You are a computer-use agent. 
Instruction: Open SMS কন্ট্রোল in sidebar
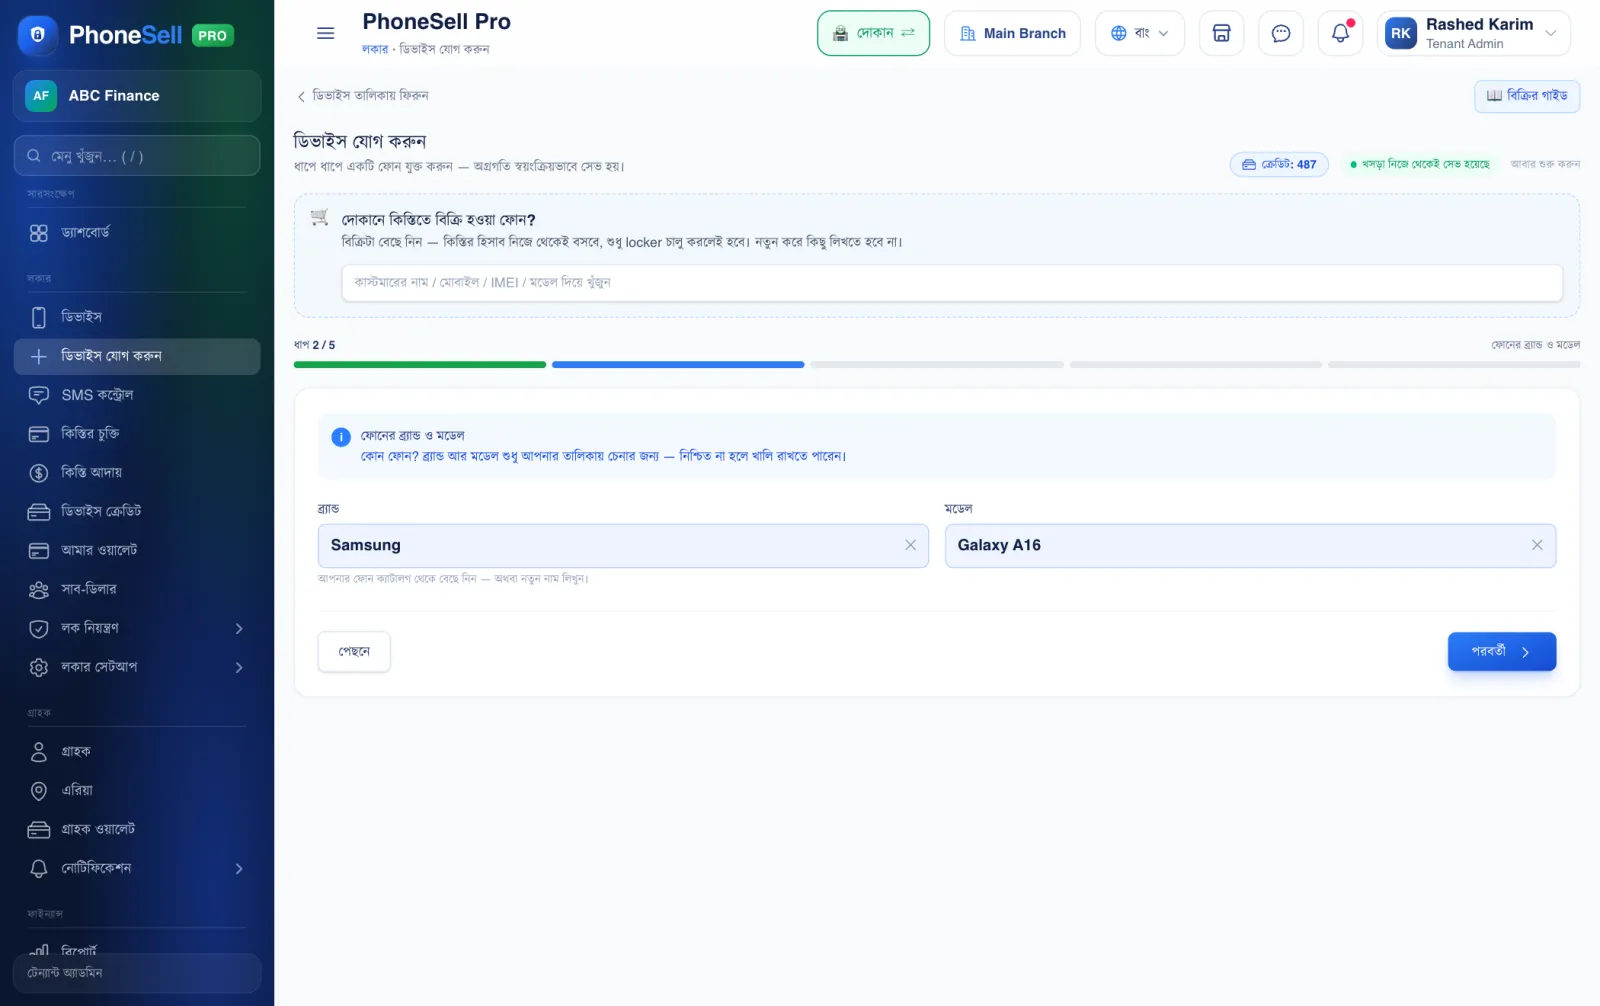coord(137,395)
